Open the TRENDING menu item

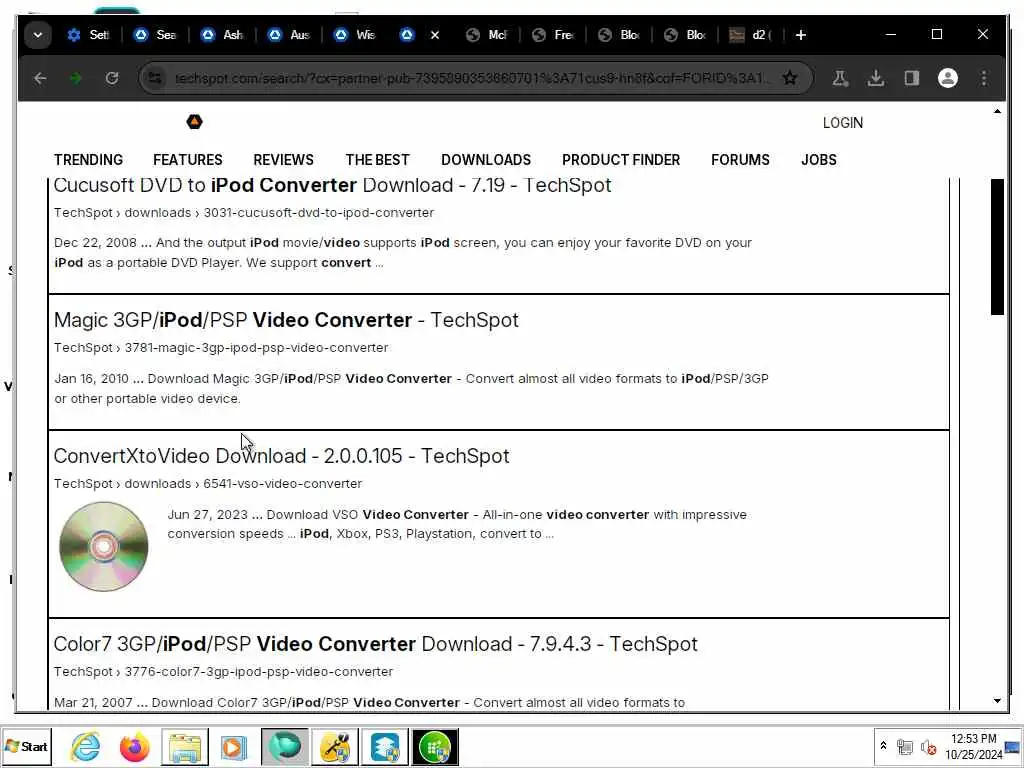pyautogui.click(x=88, y=160)
